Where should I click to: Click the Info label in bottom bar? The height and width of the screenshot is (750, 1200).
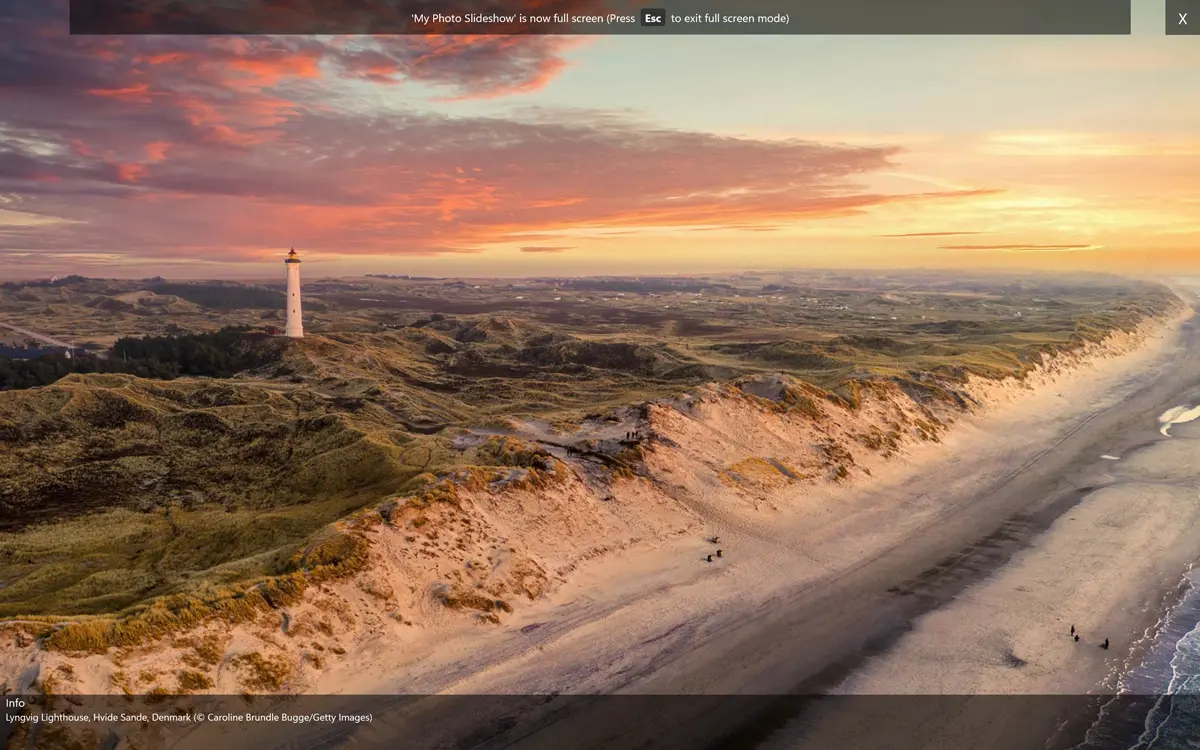tap(15, 703)
